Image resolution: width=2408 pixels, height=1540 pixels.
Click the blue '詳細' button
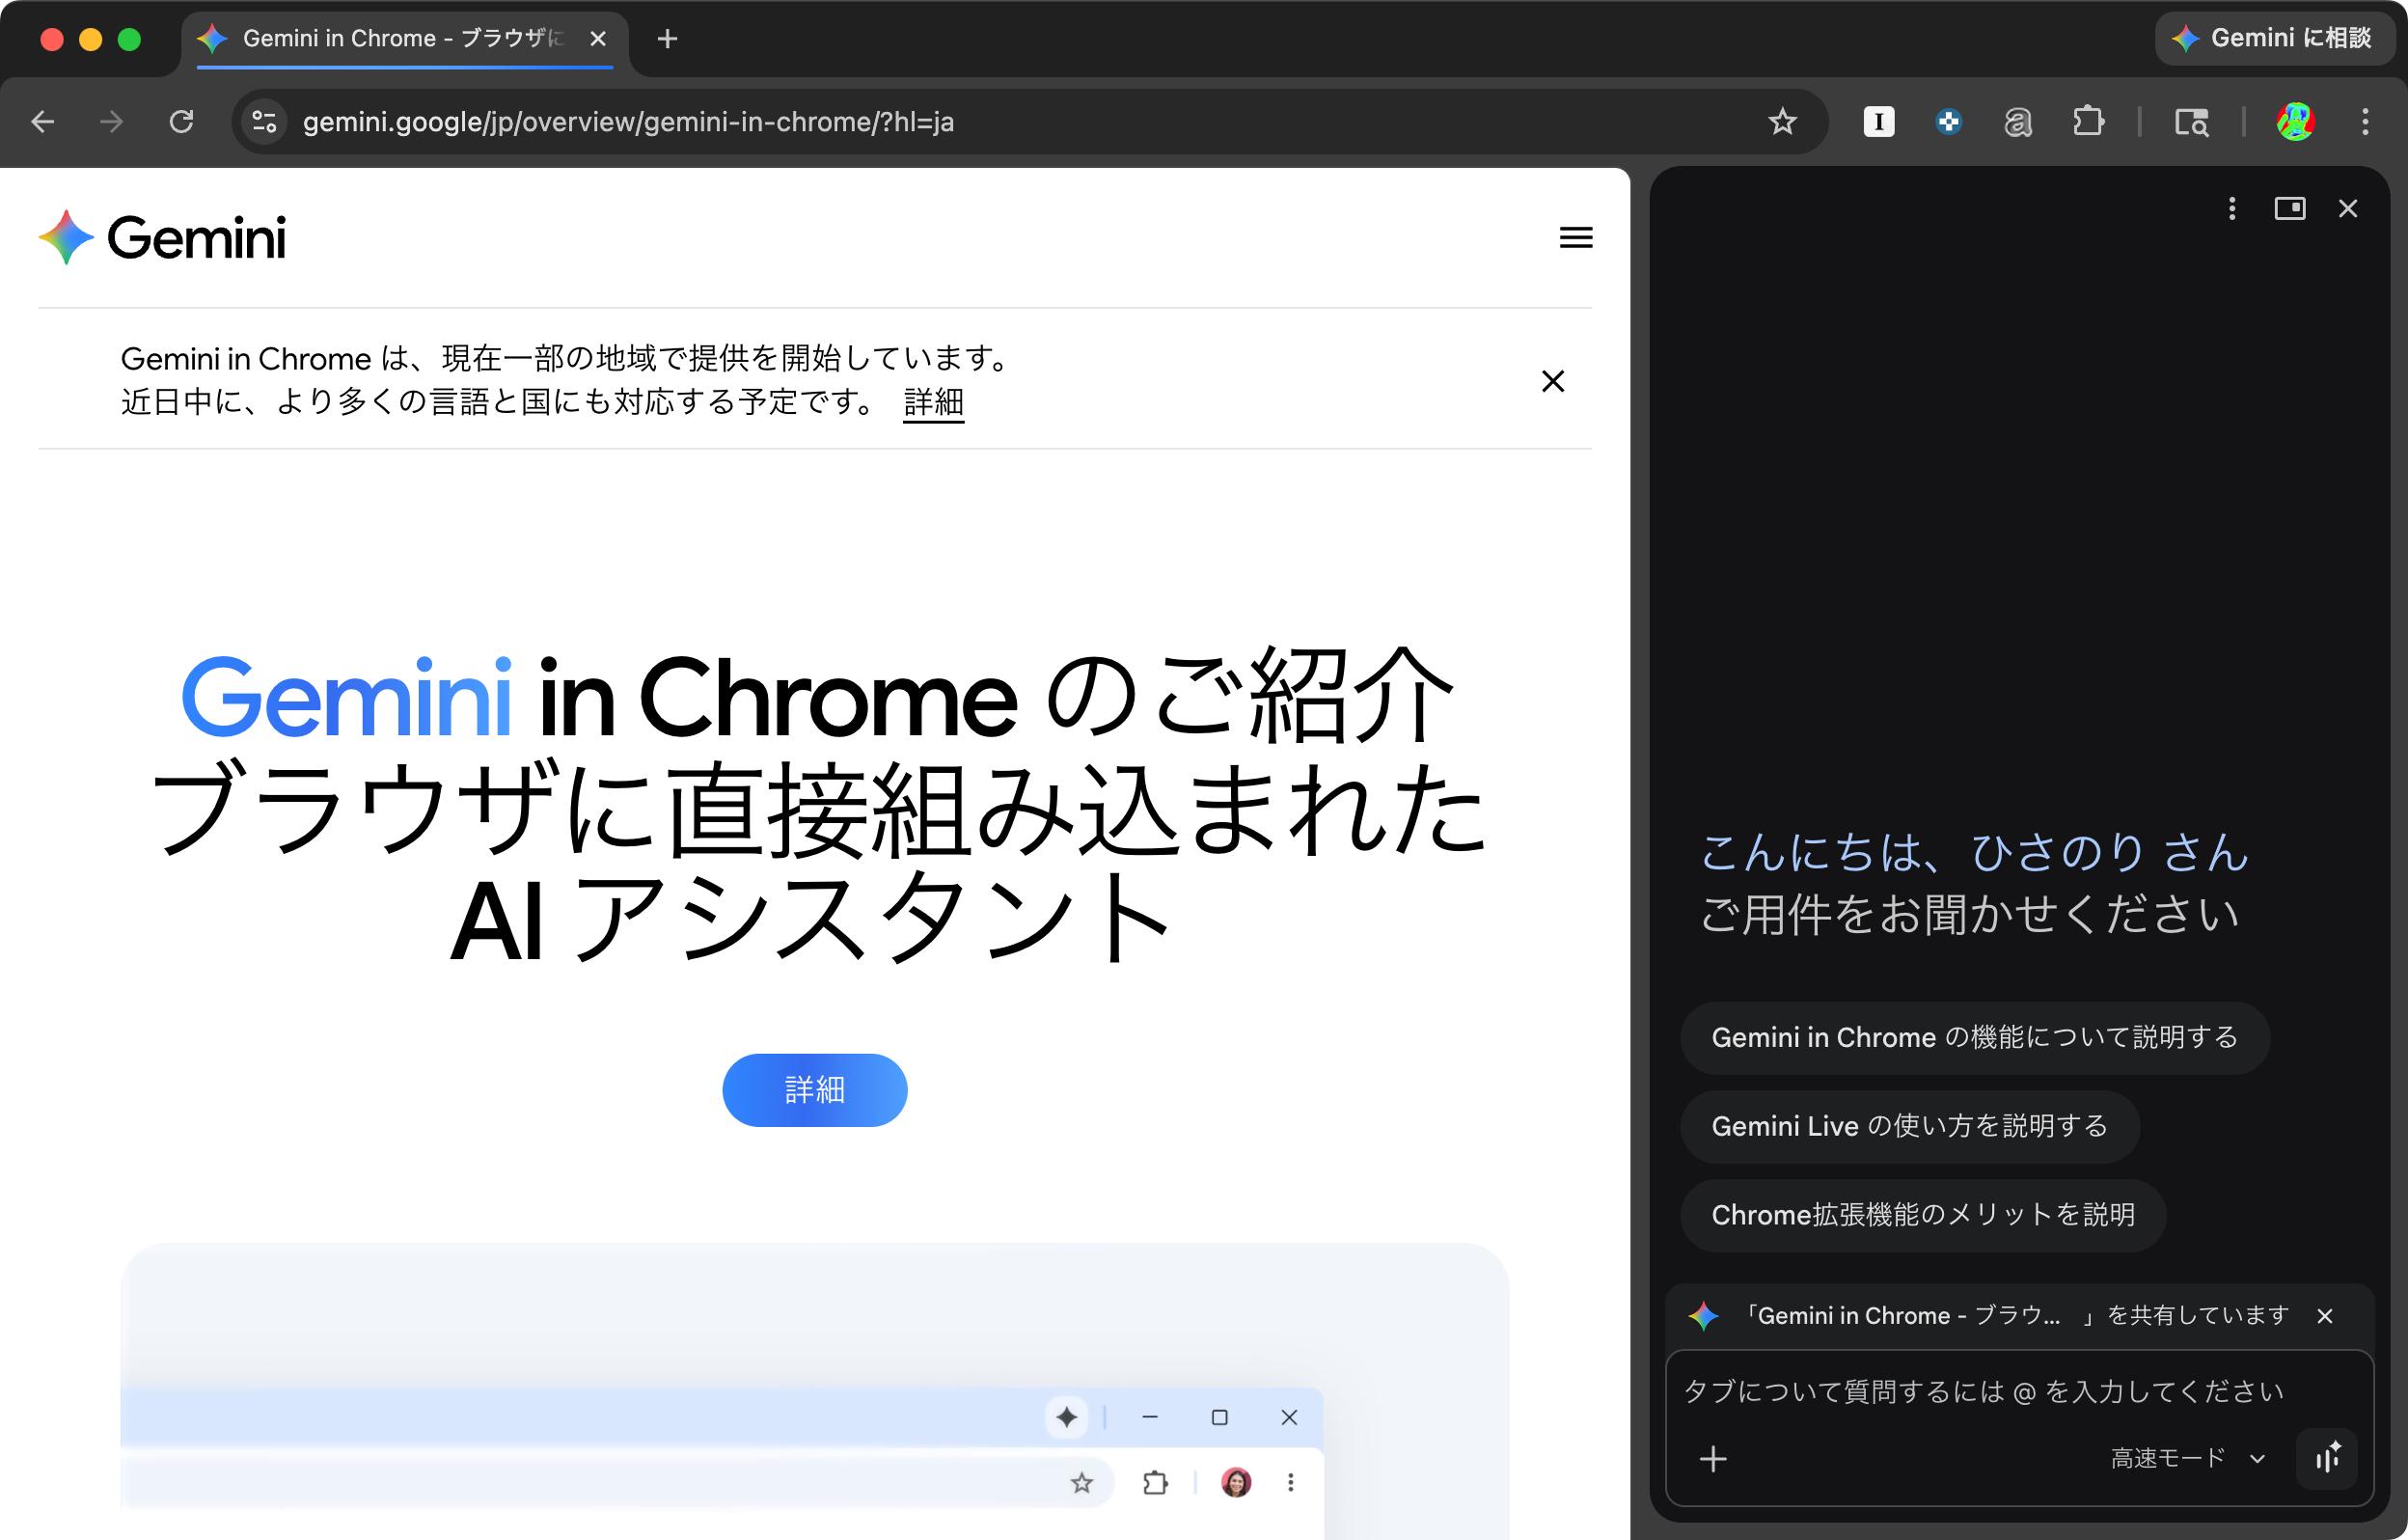[815, 1090]
